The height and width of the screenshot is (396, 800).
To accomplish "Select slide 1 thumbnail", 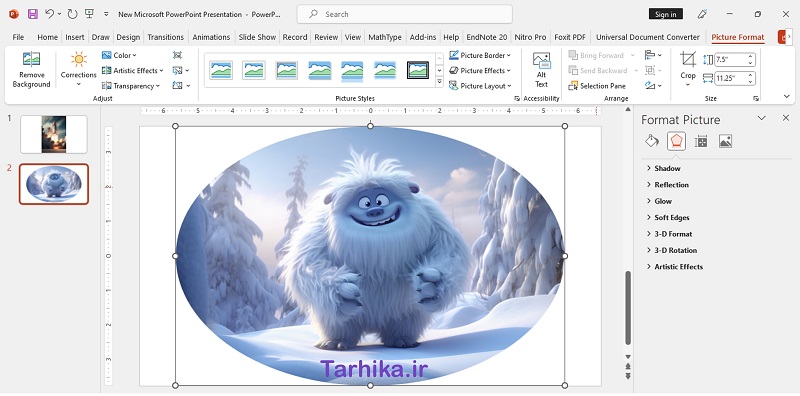I will tap(54, 134).
